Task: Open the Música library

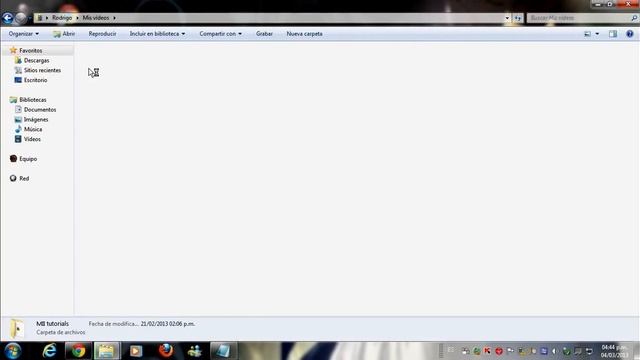Action: [x=33, y=129]
